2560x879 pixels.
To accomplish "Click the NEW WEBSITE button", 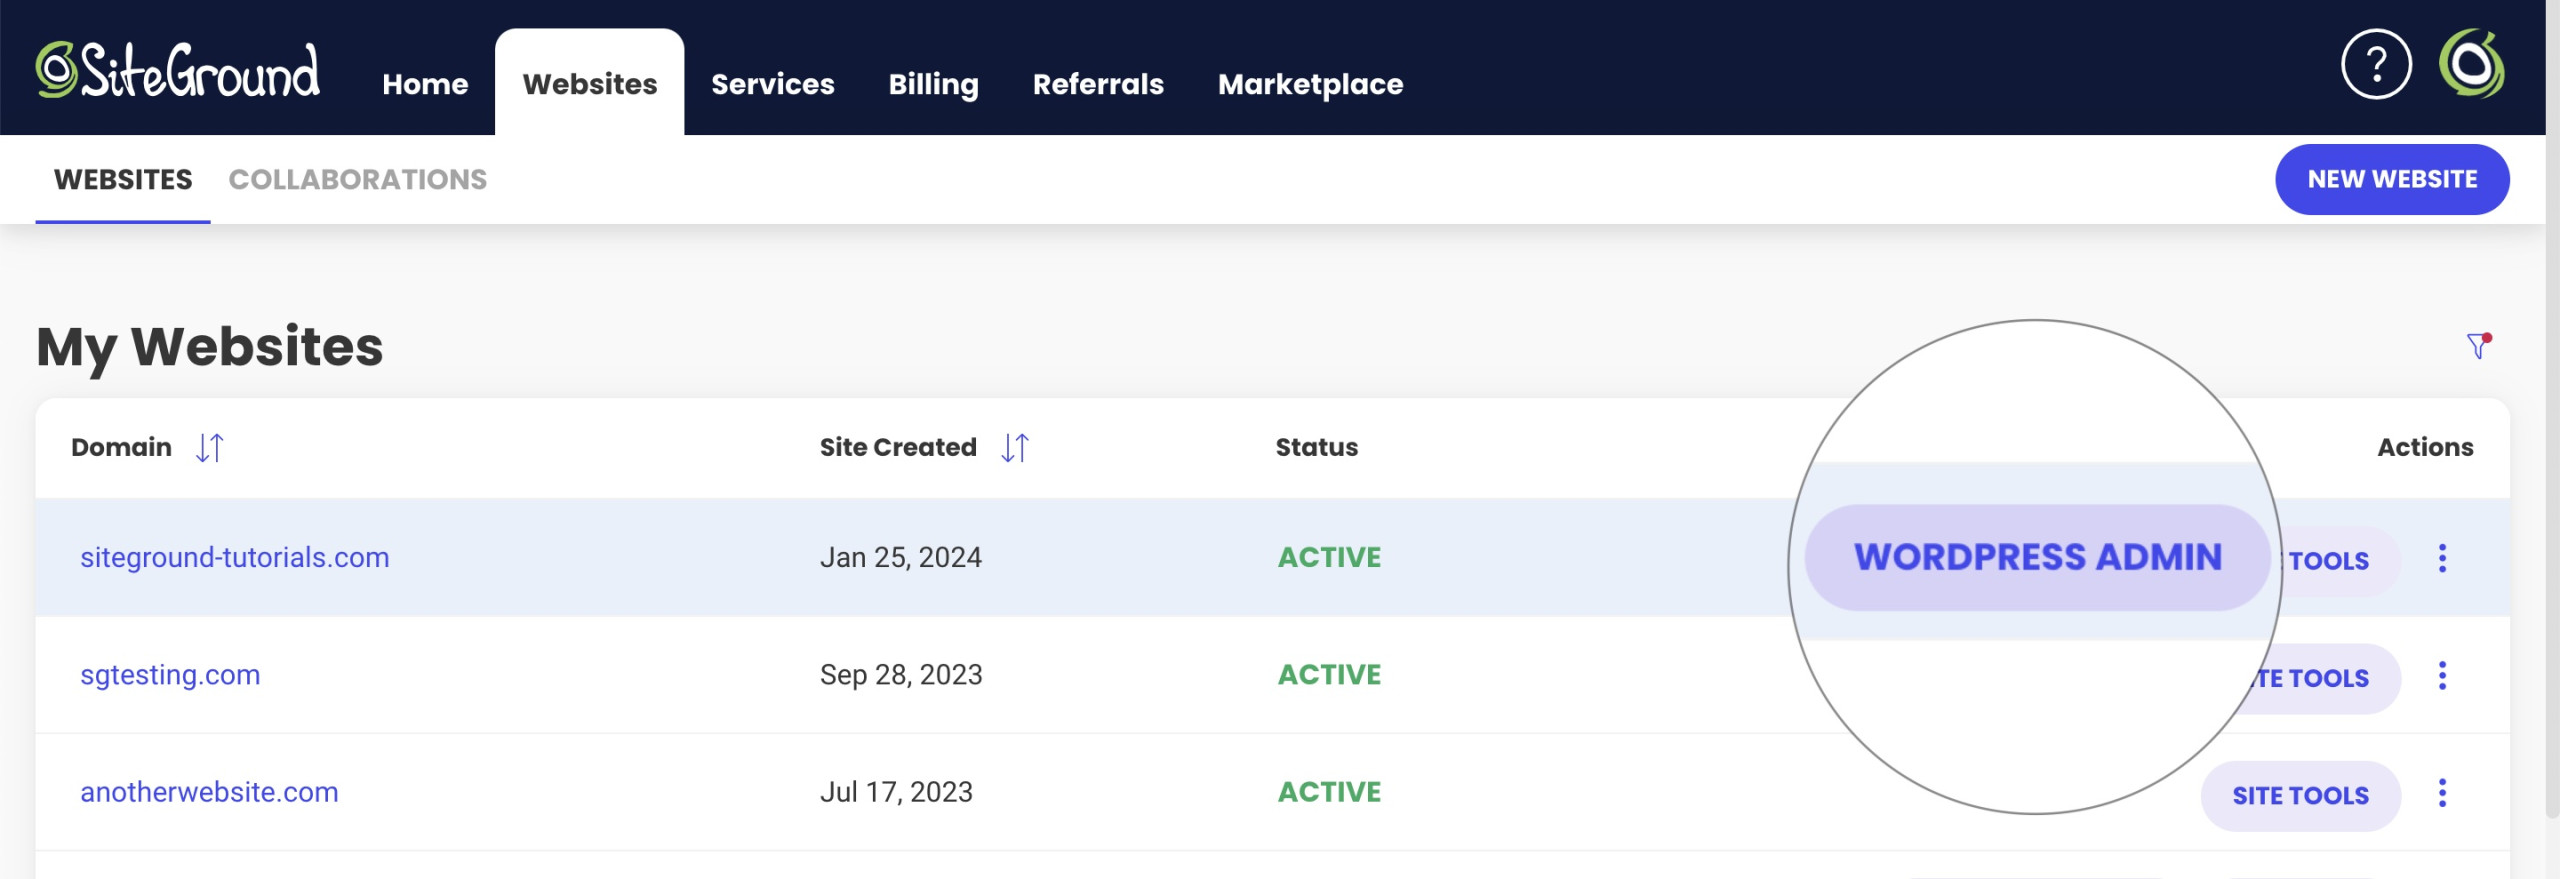I will click(2392, 180).
